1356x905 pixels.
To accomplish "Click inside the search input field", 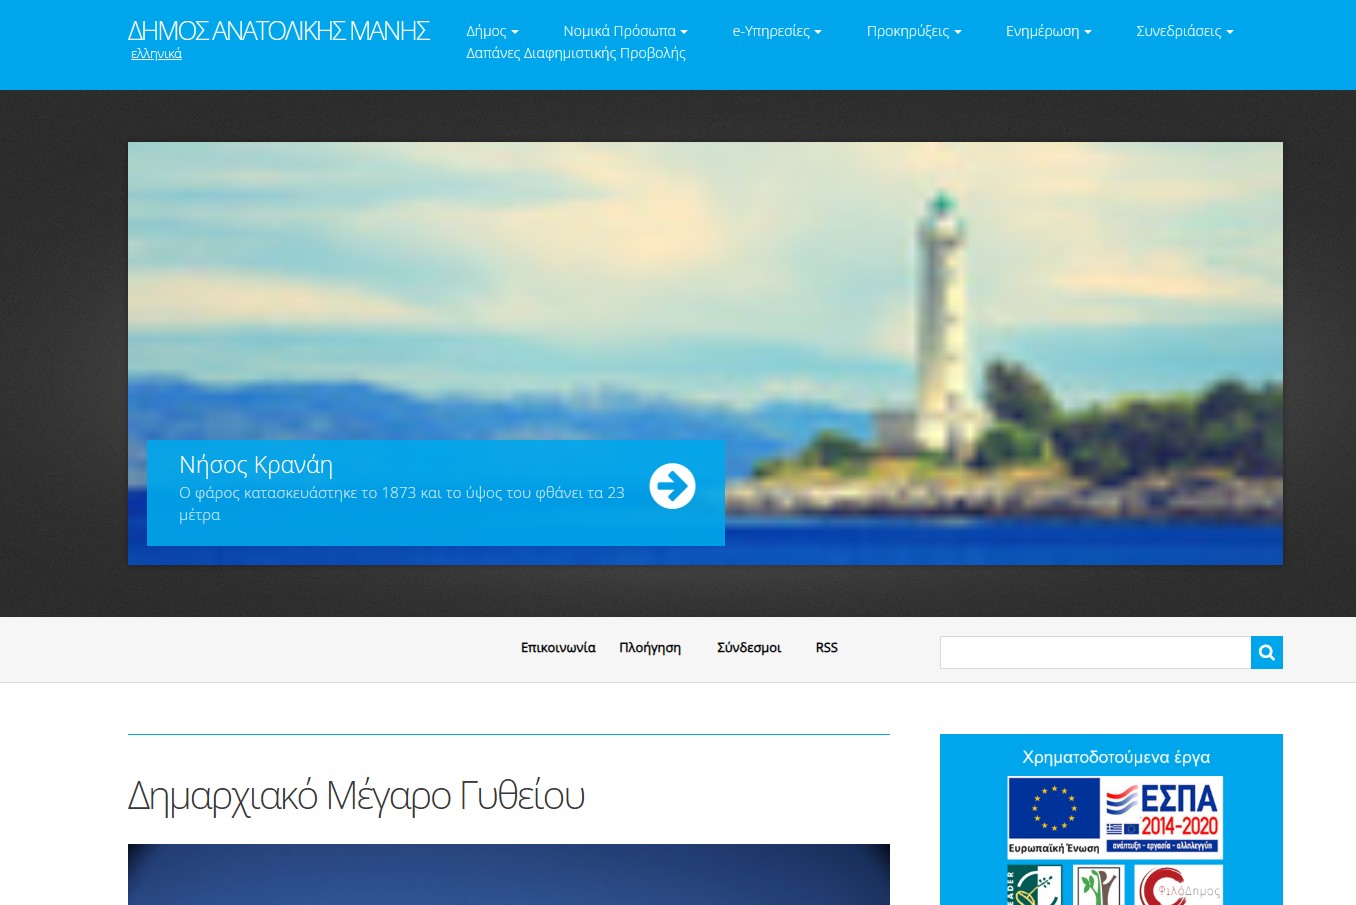I will [1095, 652].
